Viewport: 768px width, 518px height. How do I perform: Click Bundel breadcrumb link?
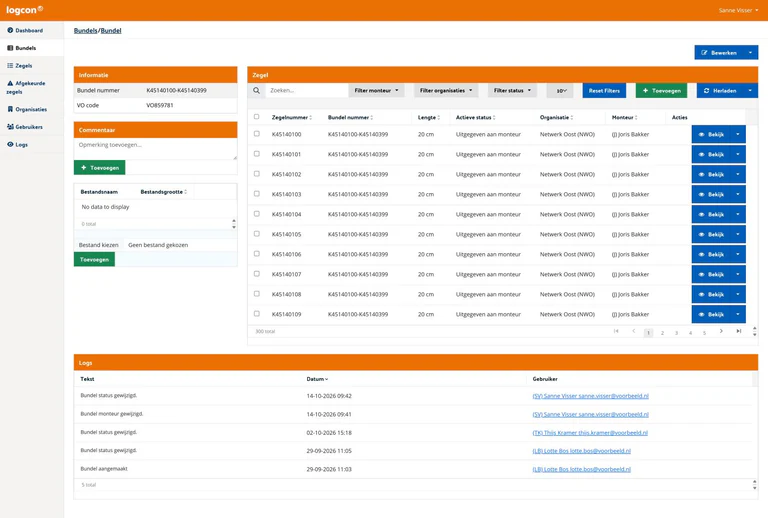pyautogui.click(x=111, y=30)
